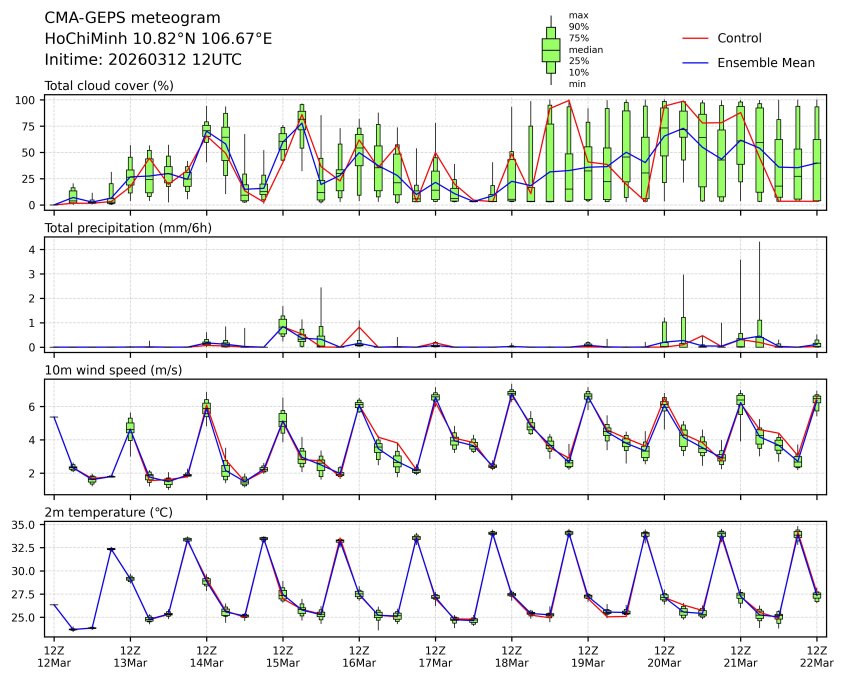Viewport: 845px width, 680px height.
Task: Click the 90% label in box-plot legend
Action: click(x=578, y=27)
